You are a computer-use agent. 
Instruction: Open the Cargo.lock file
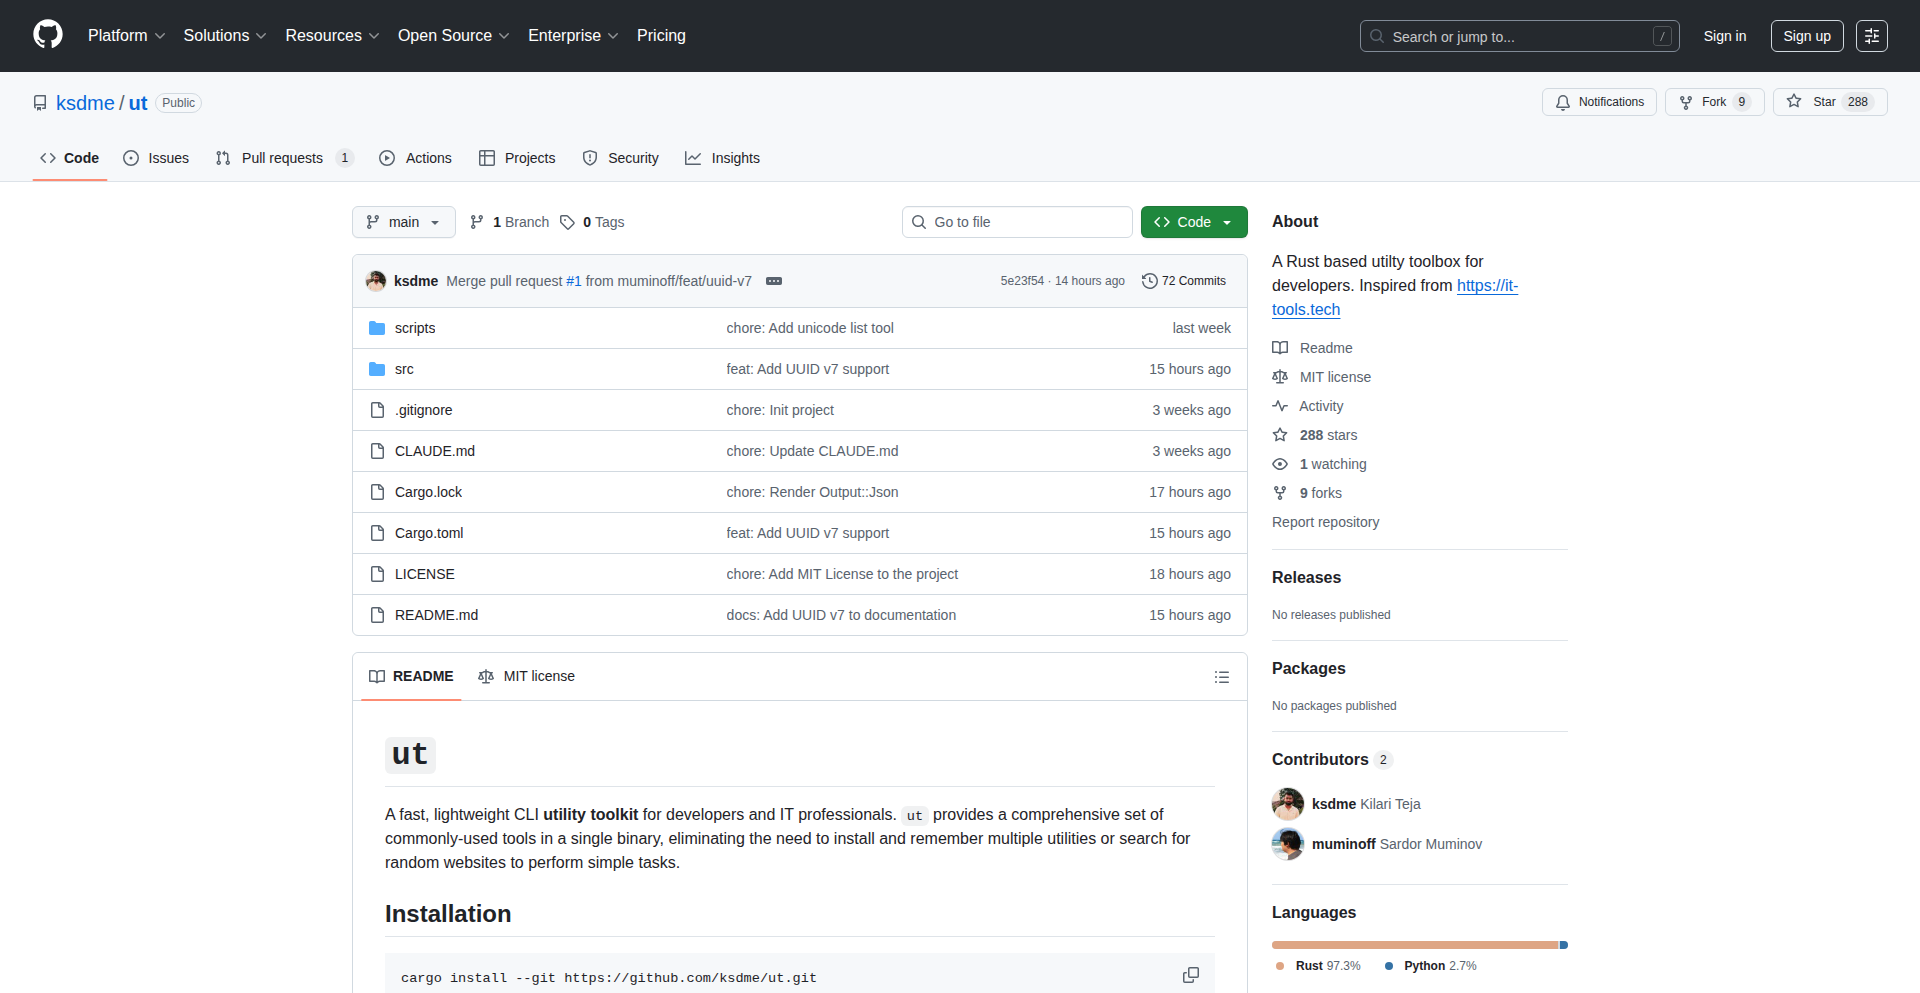(428, 492)
